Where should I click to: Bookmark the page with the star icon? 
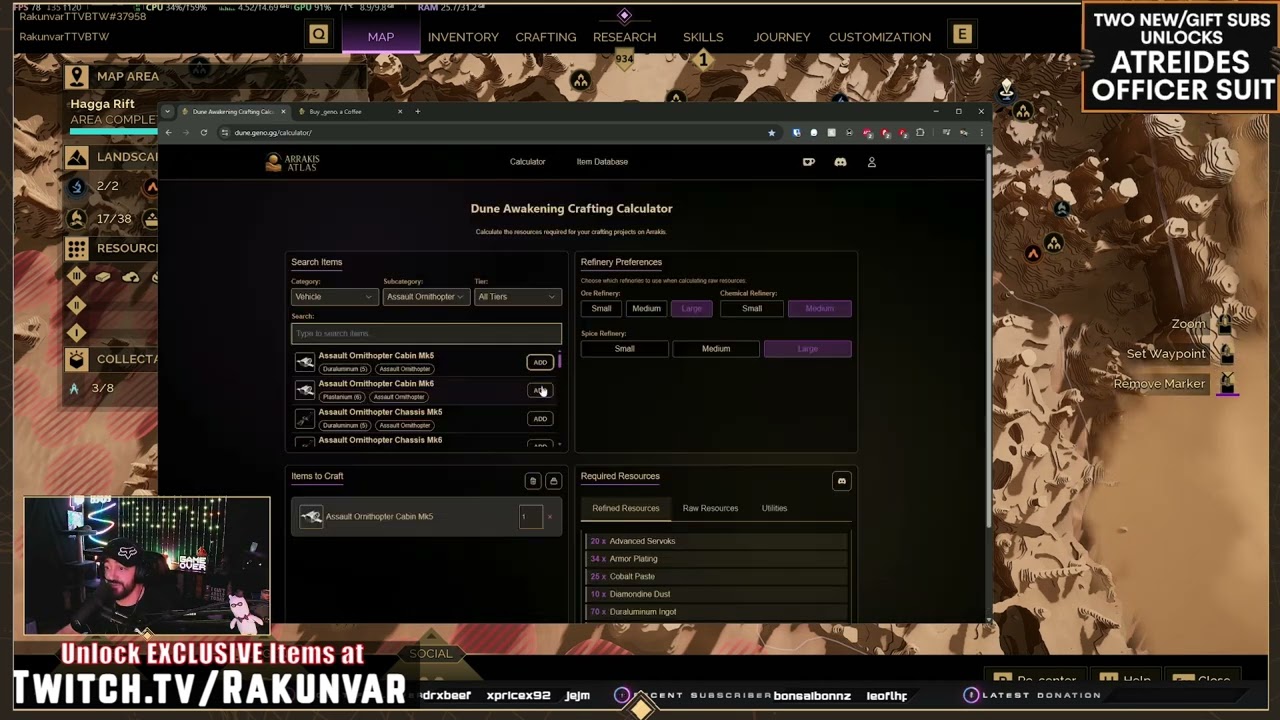pos(771,132)
